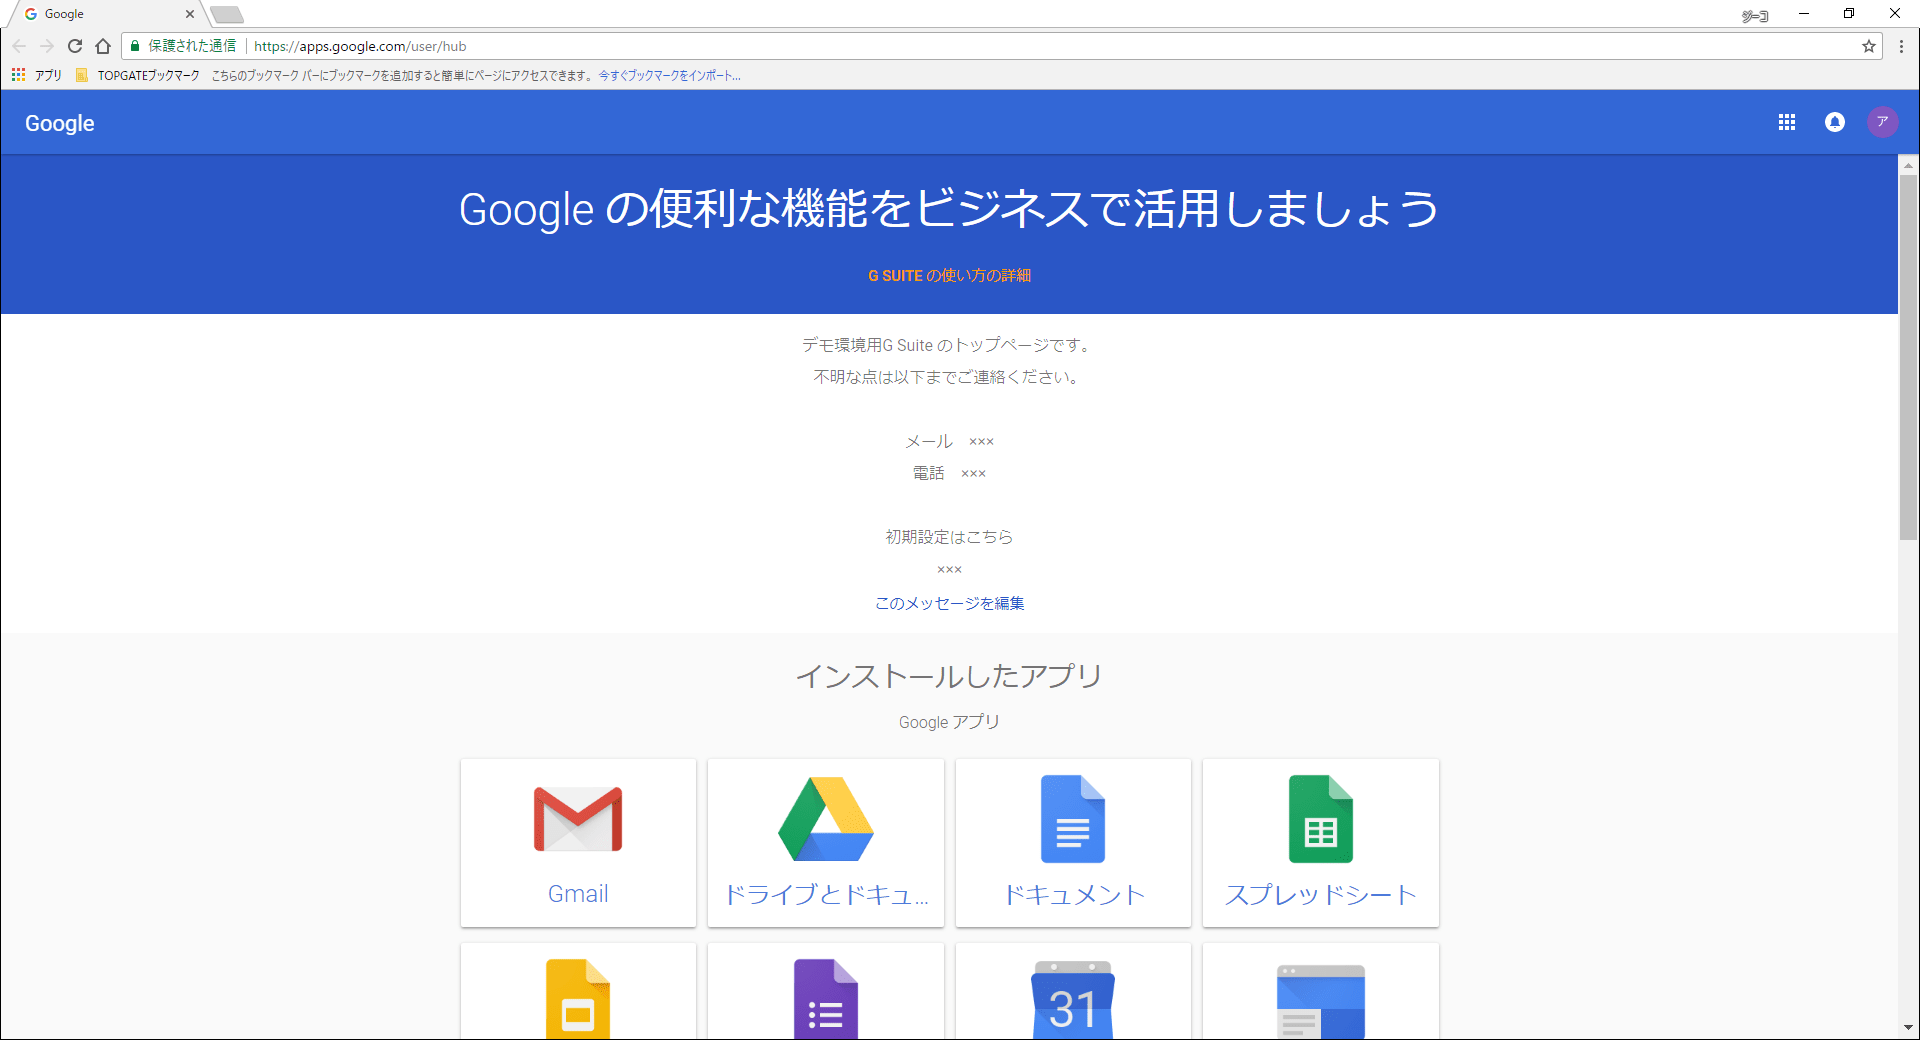The width and height of the screenshot is (1920, 1040).
Task: Show notifications via the bell icon
Action: 1835,122
